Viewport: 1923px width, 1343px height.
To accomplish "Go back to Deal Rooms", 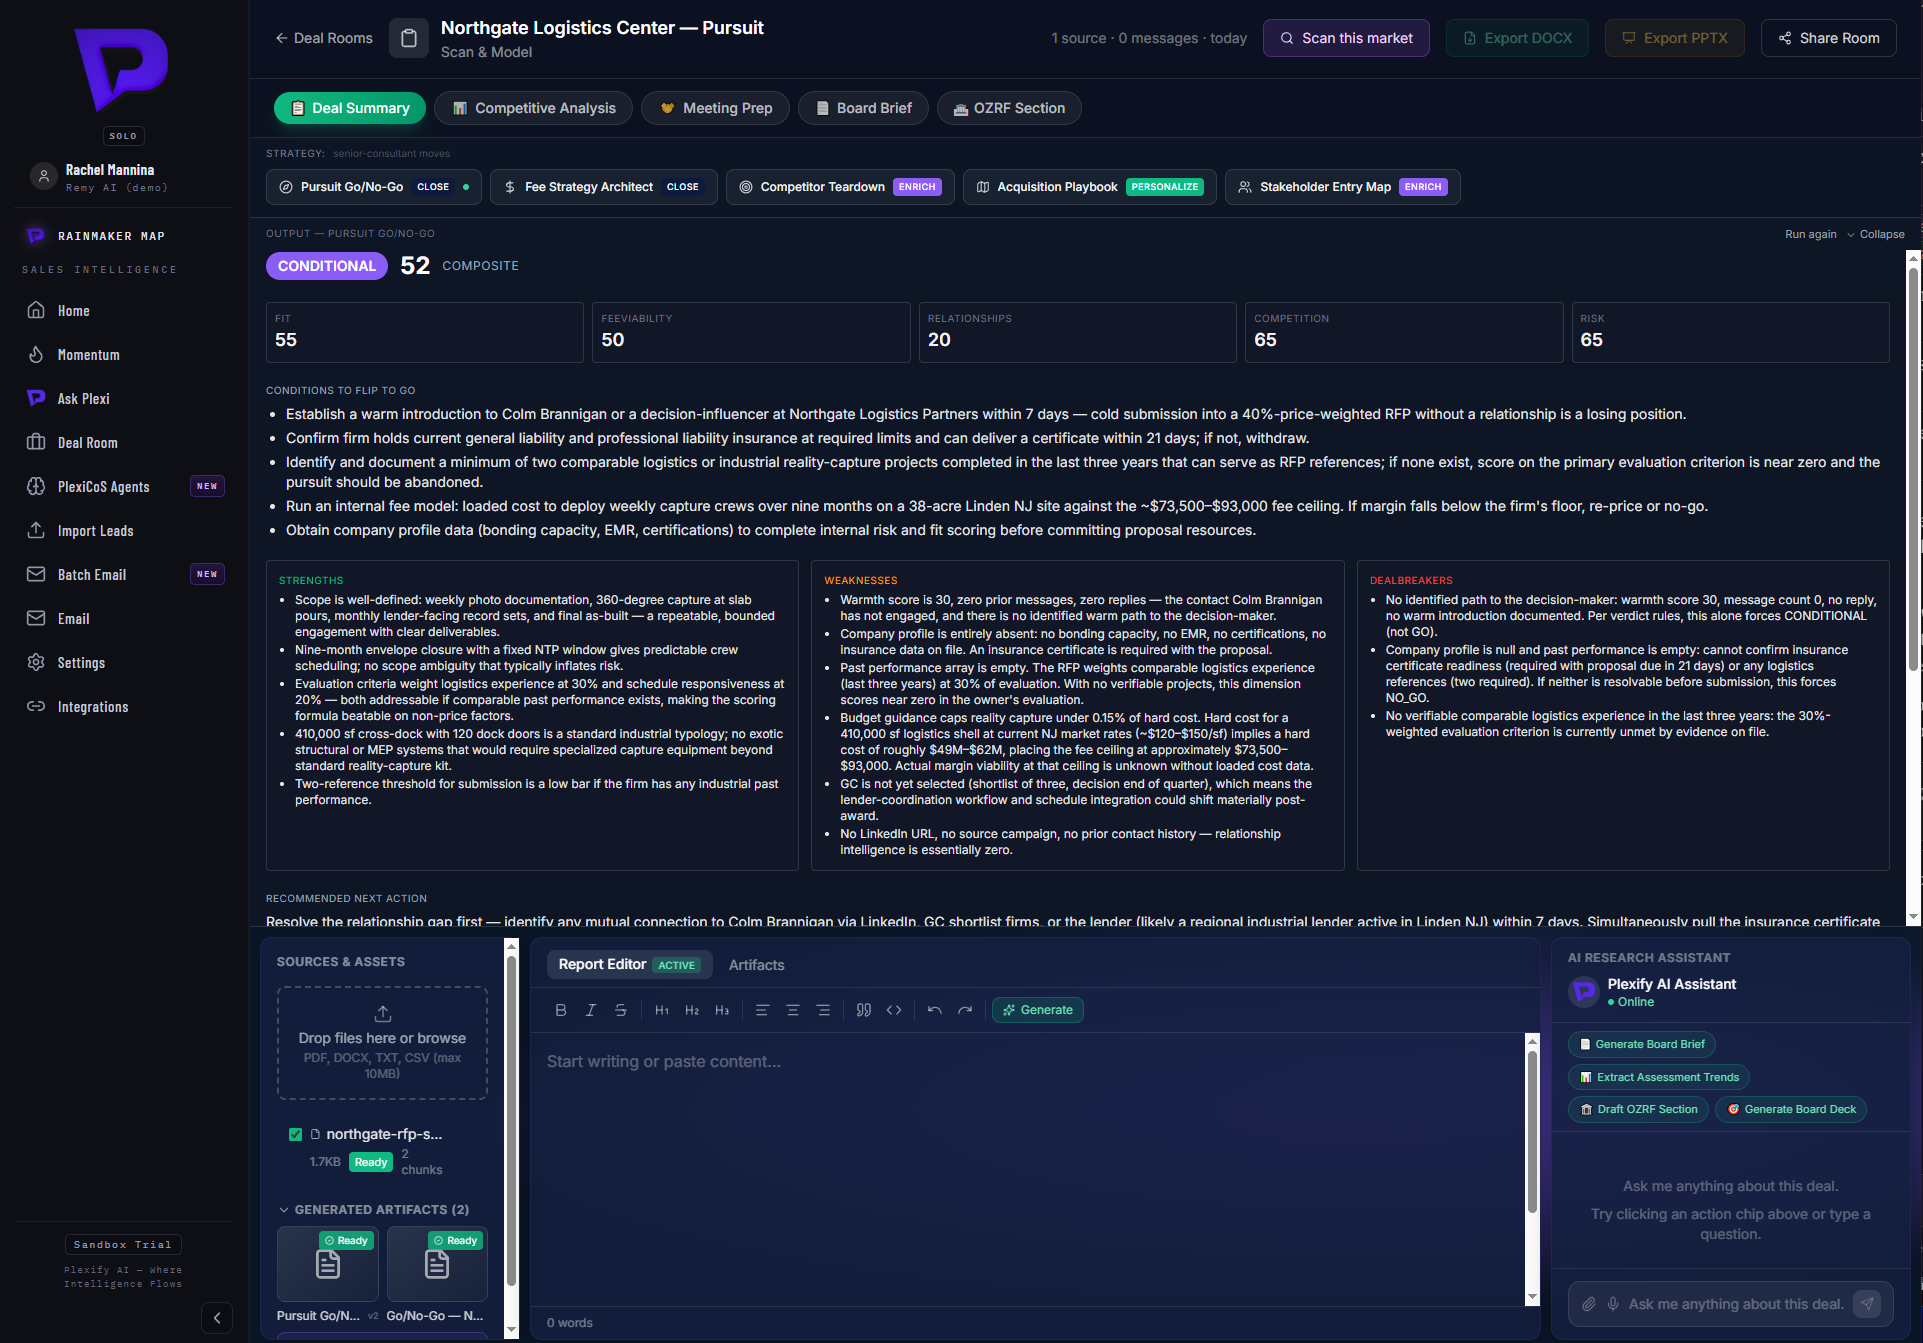I will pos(324,38).
